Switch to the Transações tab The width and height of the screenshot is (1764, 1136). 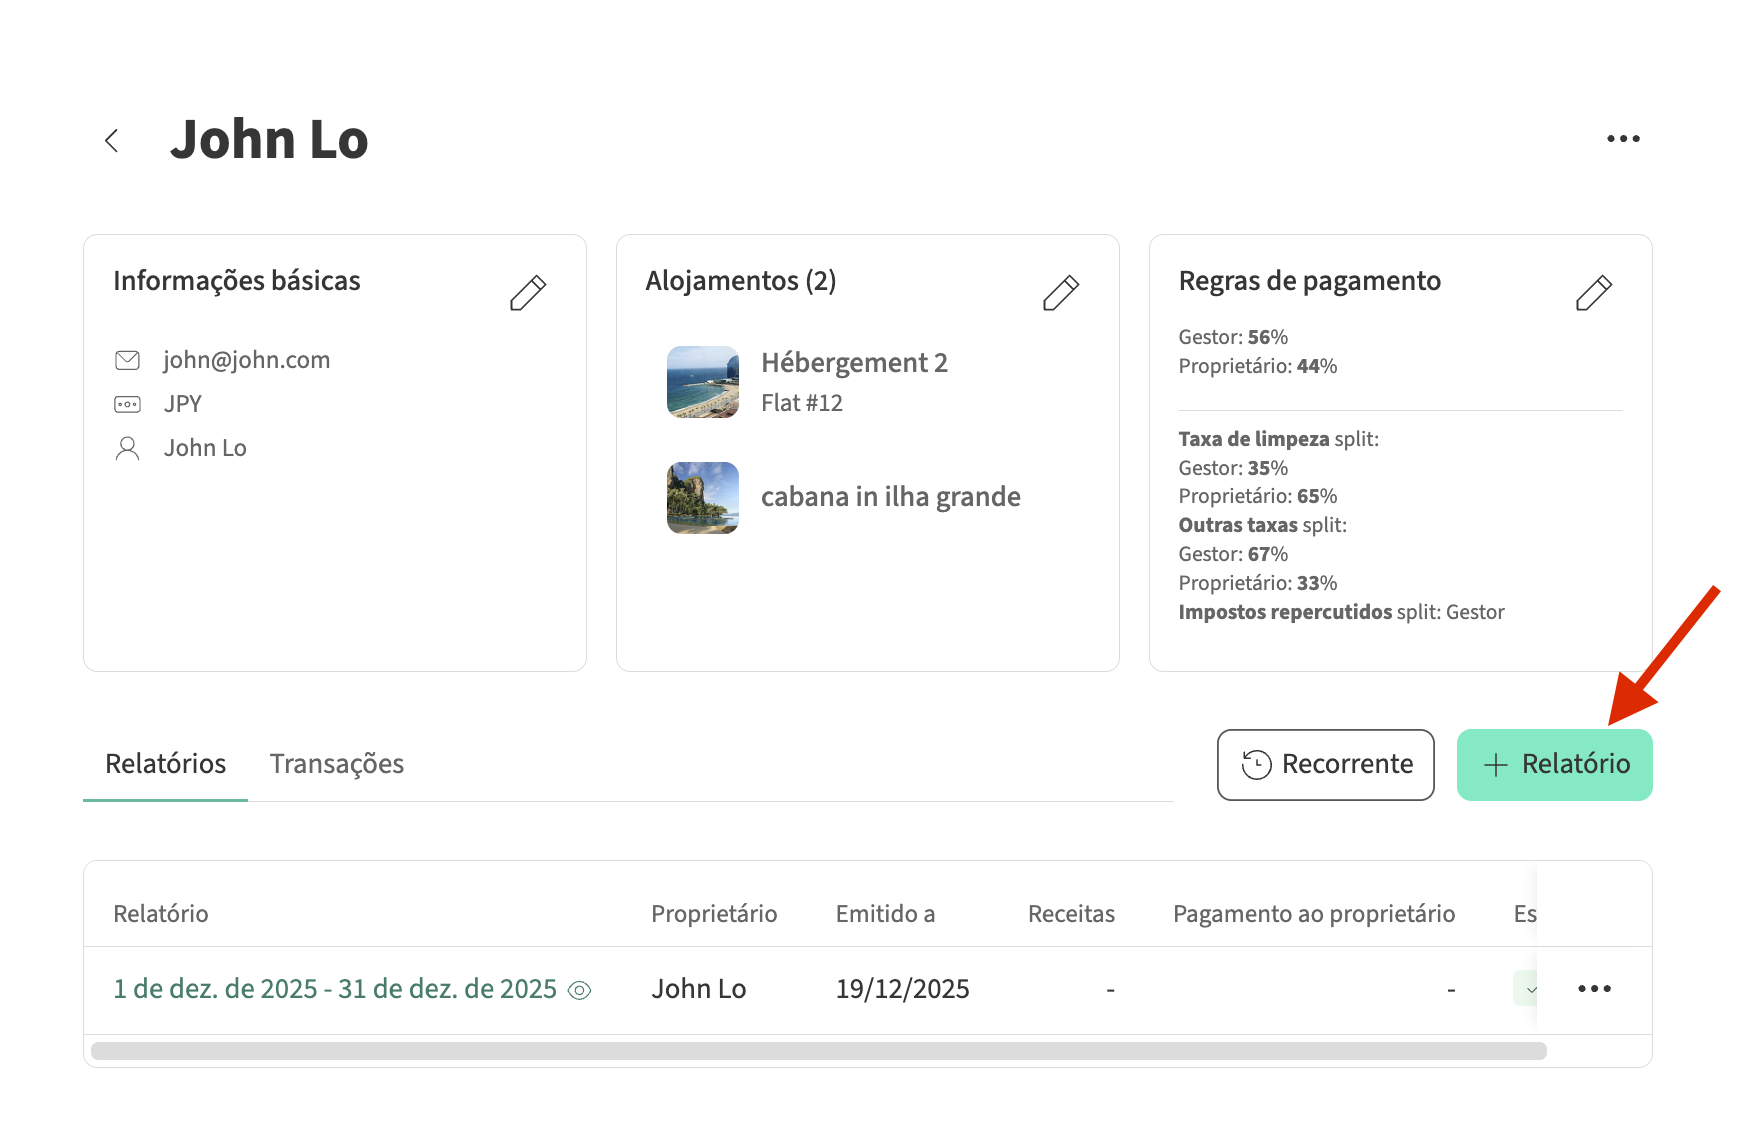pos(336,764)
